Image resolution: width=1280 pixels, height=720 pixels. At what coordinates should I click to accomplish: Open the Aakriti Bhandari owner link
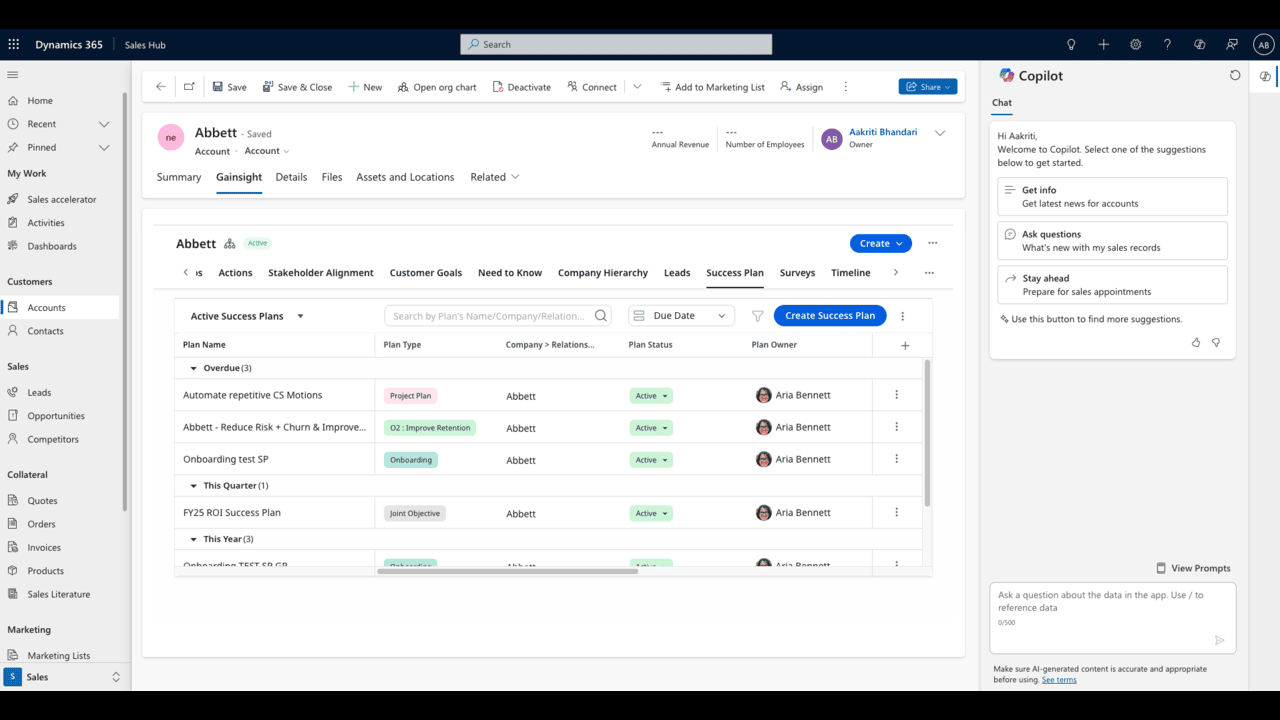click(883, 132)
